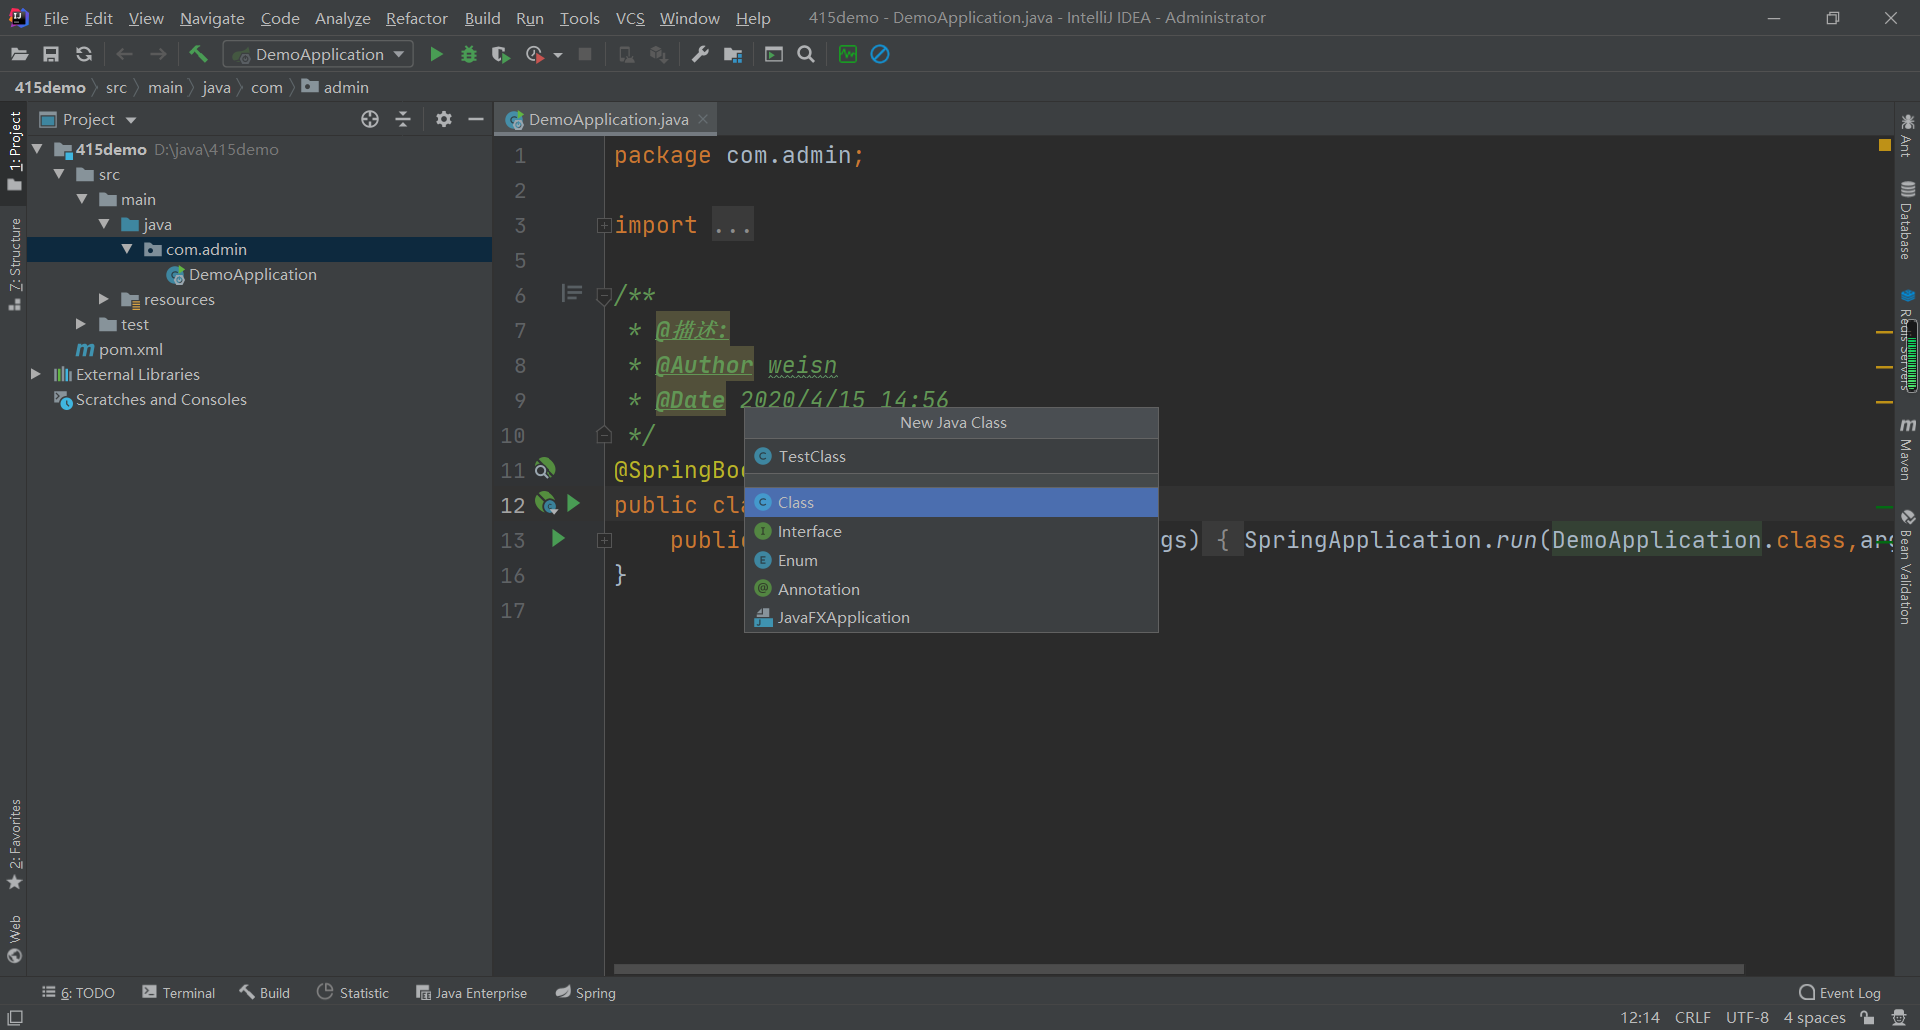Open the Run configuration dropdown DemoApplication

pos(319,54)
